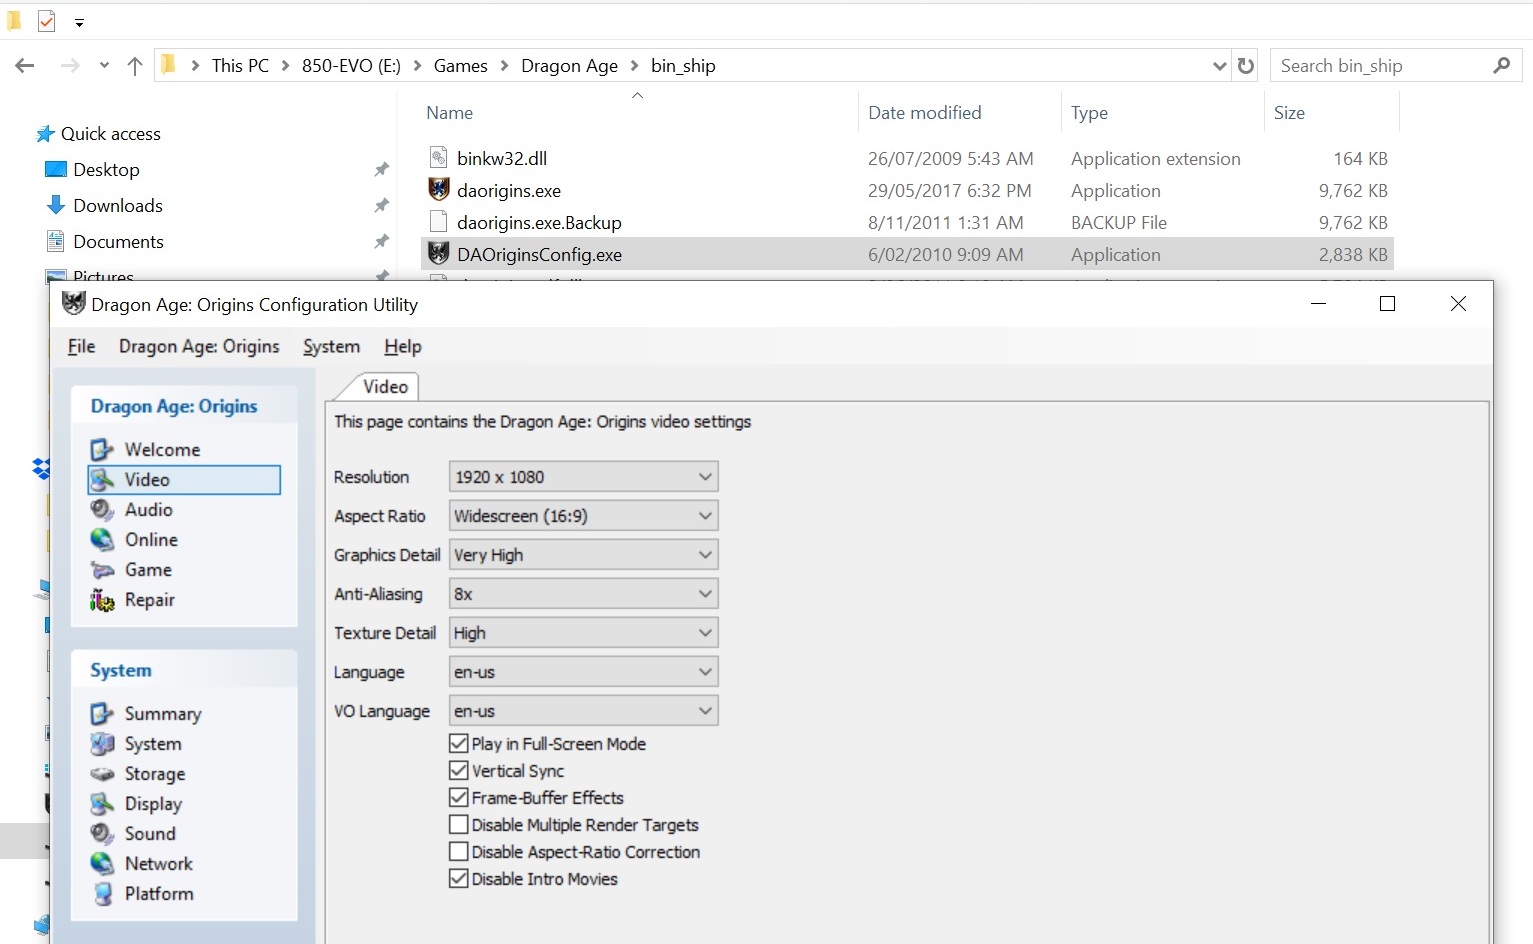The width and height of the screenshot is (1533, 944).
Task: Open the Graphics Detail dropdown
Action: pos(584,555)
